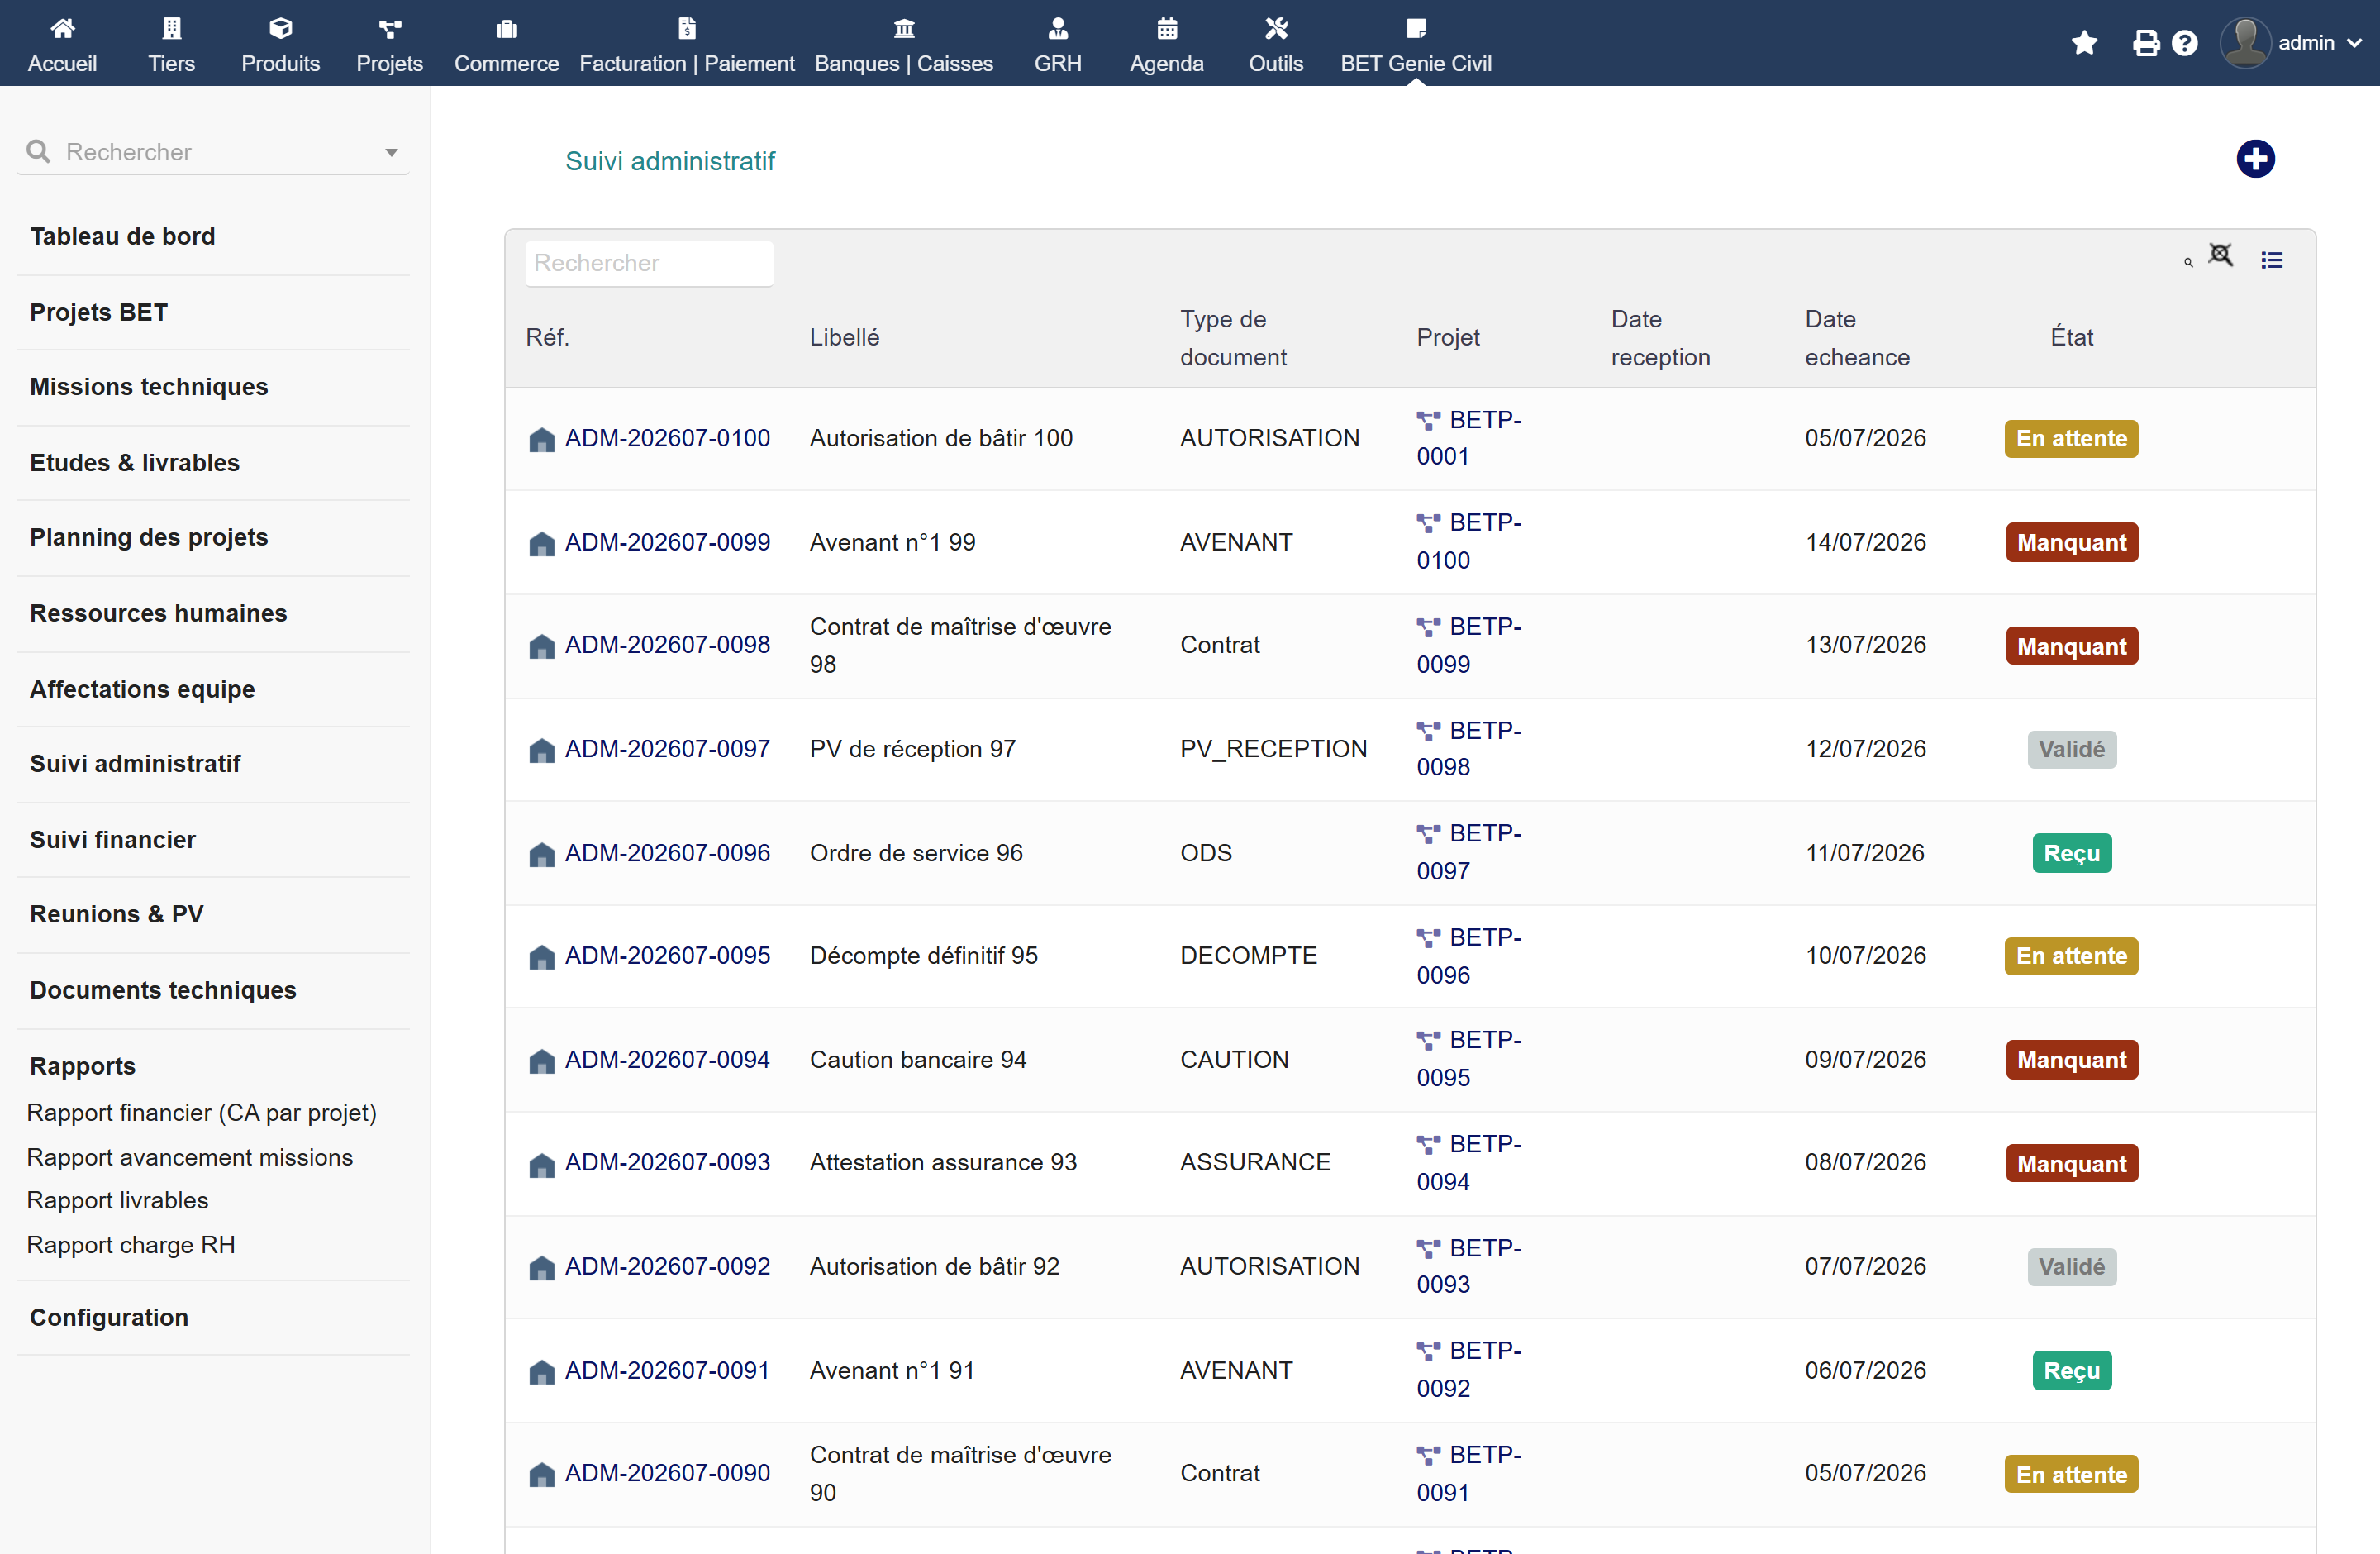2380x1554 pixels.
Task: Open the column selector list icon
Action: pos(2271,261)
